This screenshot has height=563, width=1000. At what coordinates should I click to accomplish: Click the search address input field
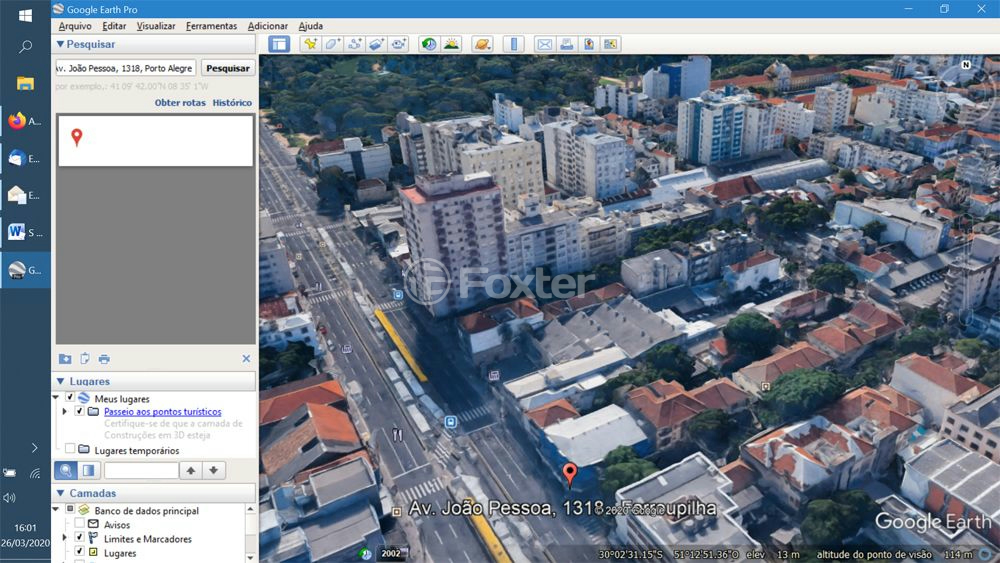pyautogui.click(x=126, y=68)
